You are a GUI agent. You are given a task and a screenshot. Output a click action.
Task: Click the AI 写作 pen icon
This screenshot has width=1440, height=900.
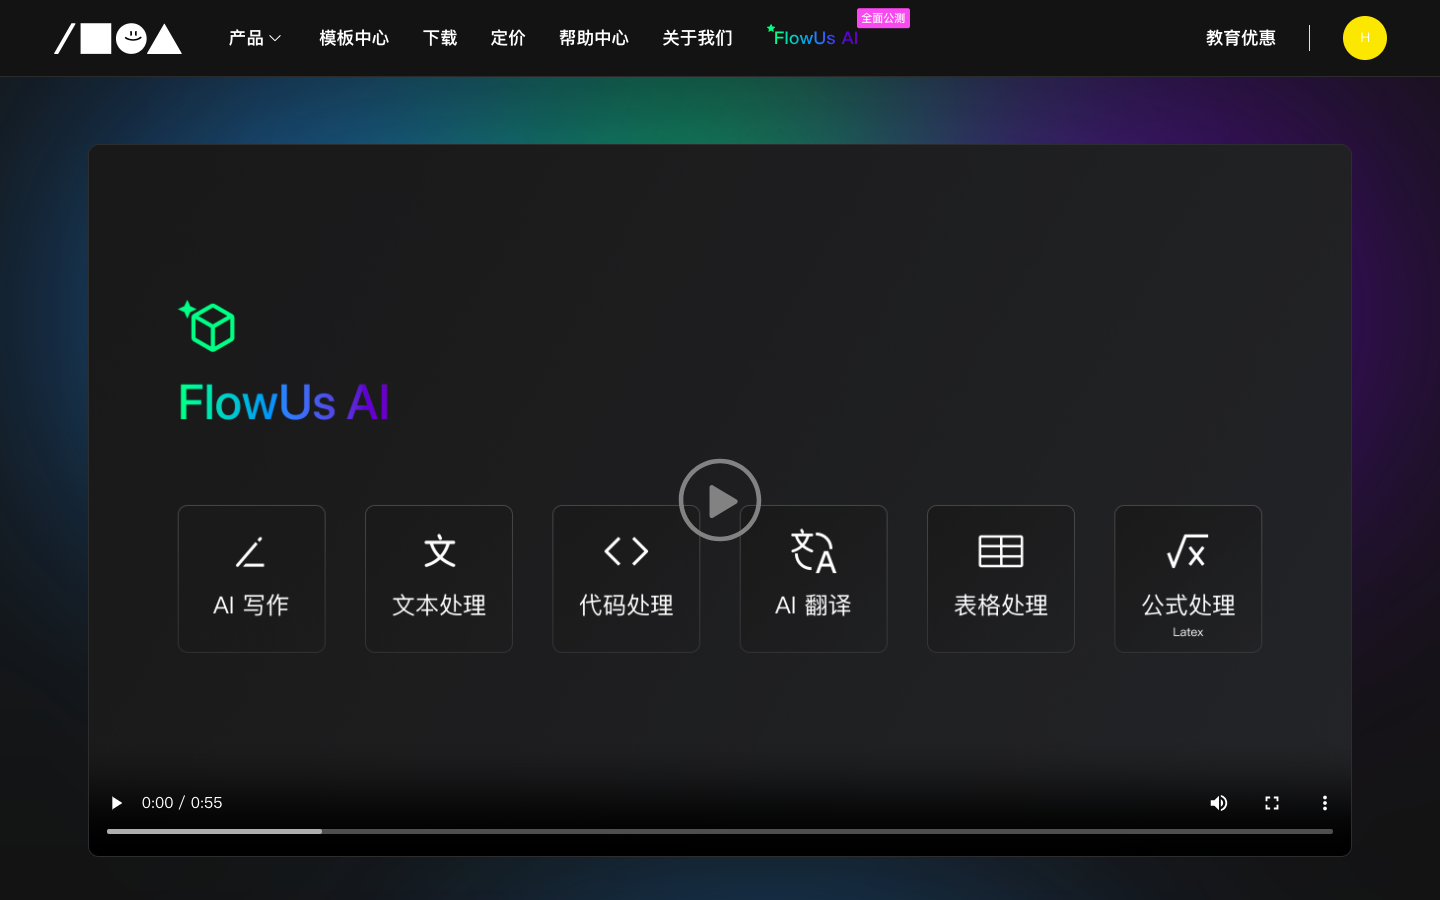click(251, 552)
